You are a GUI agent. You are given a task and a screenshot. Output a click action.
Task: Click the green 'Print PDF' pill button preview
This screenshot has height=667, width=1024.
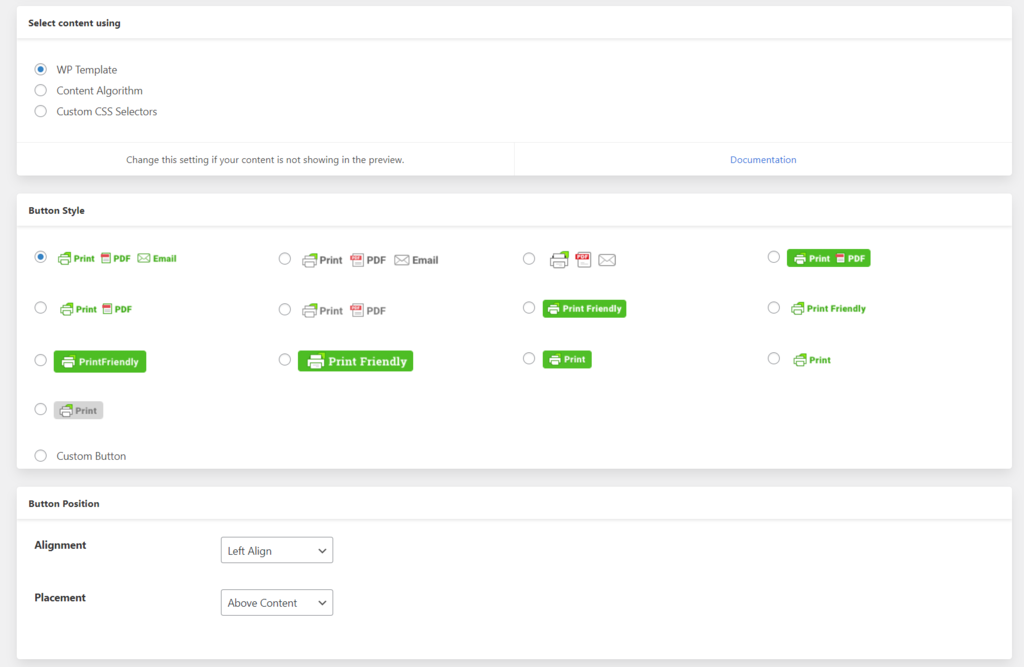828,257
